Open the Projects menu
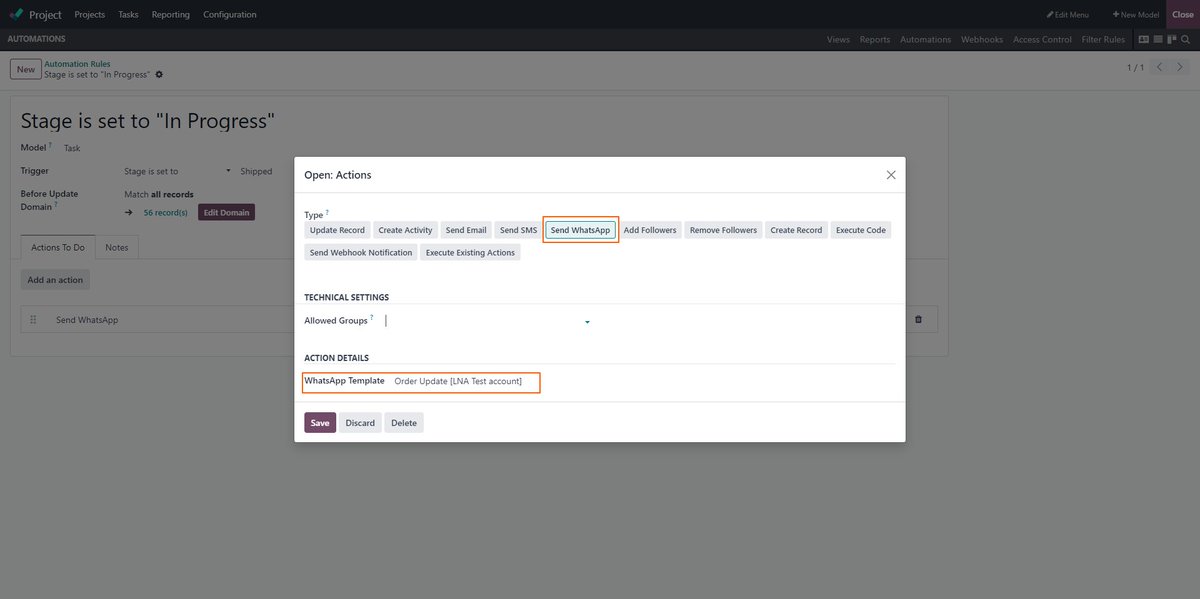The width and height of the screenshot is (1200, 599). point(90,15)
